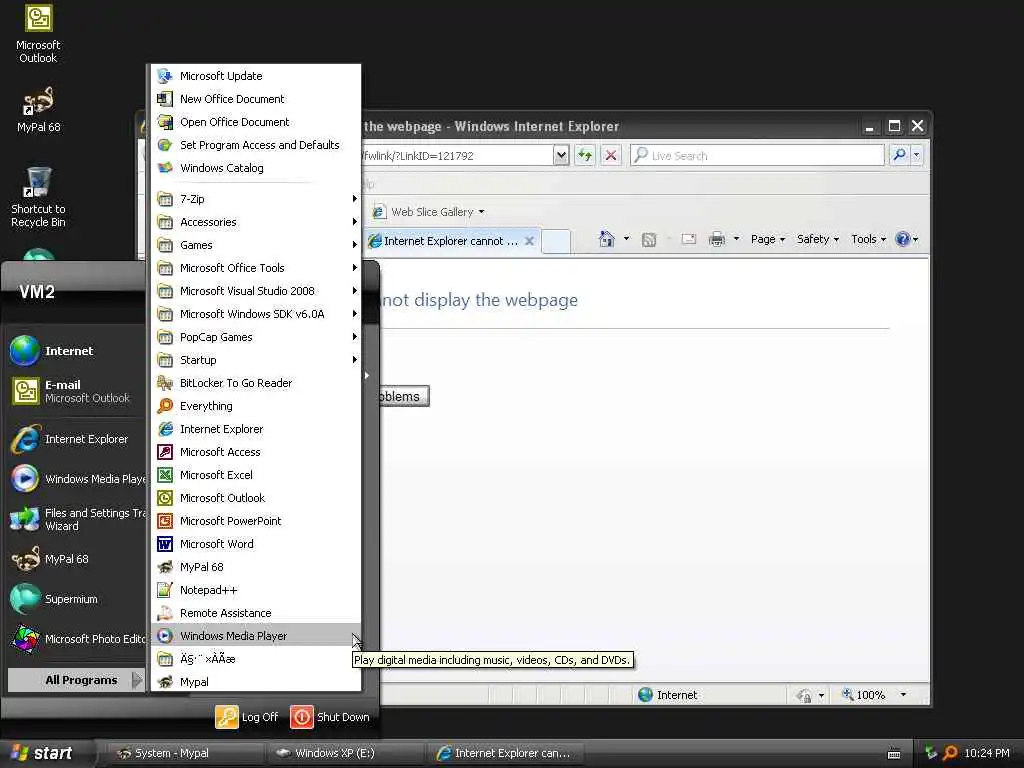
Task: Open the 100% zoom level dropdown
Action: coord(903,695)
